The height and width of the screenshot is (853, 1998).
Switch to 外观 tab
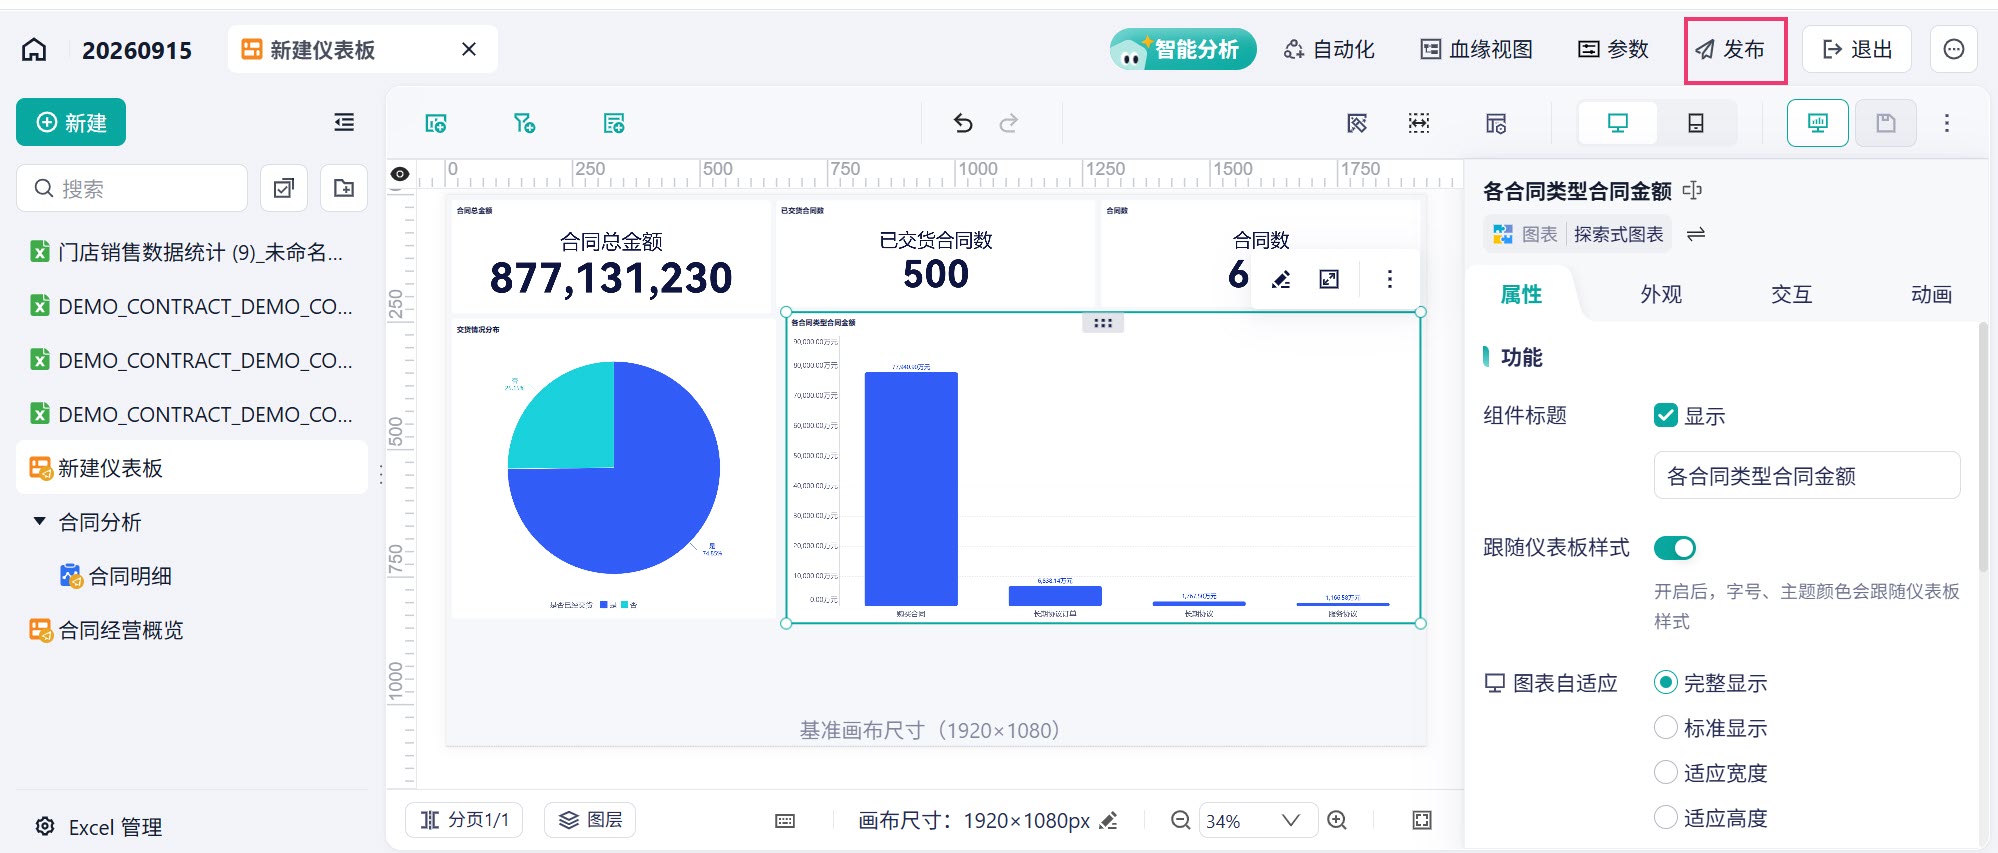click(x=1661, y=294)
